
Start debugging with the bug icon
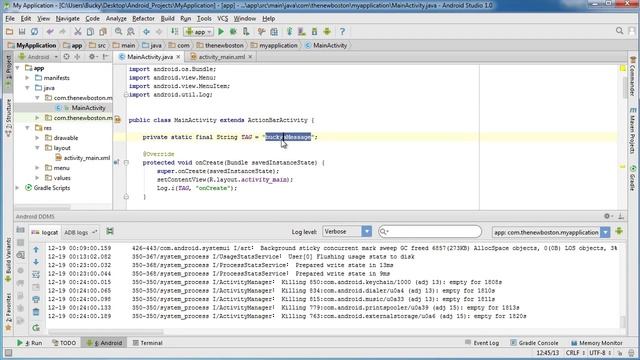pos(233,31)
